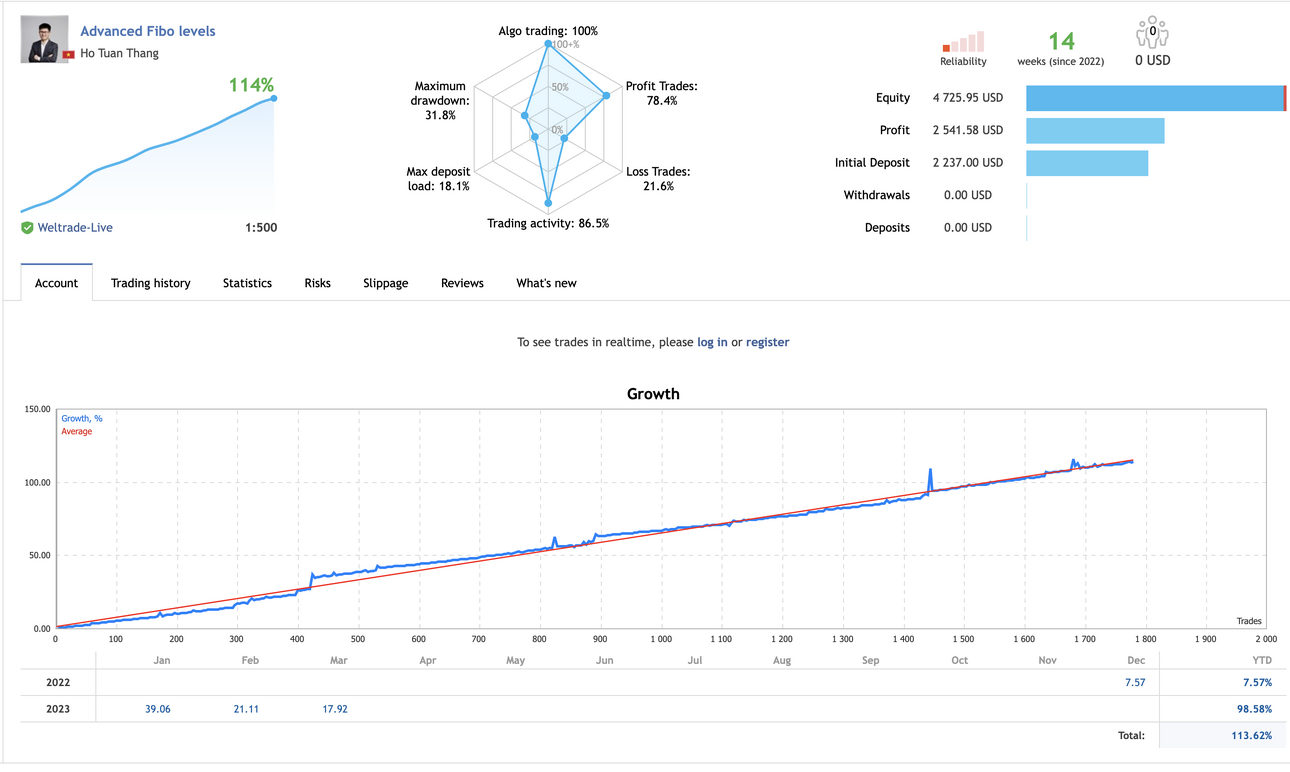Screen dimensions: 1290x772
Task: Click the Profit bar
Action: pos(1095,130)
